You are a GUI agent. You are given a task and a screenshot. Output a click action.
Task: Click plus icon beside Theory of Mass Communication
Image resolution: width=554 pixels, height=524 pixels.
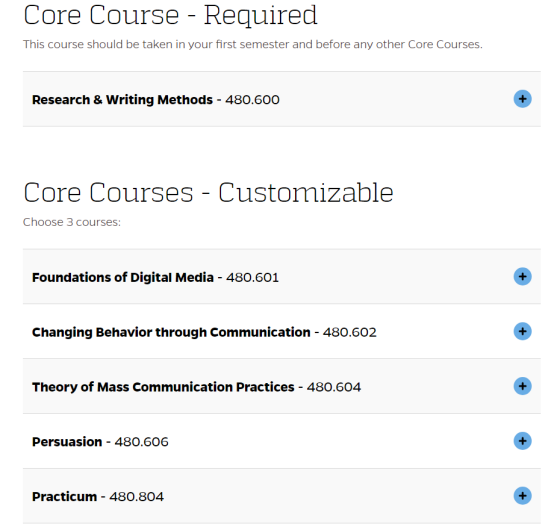522,386
